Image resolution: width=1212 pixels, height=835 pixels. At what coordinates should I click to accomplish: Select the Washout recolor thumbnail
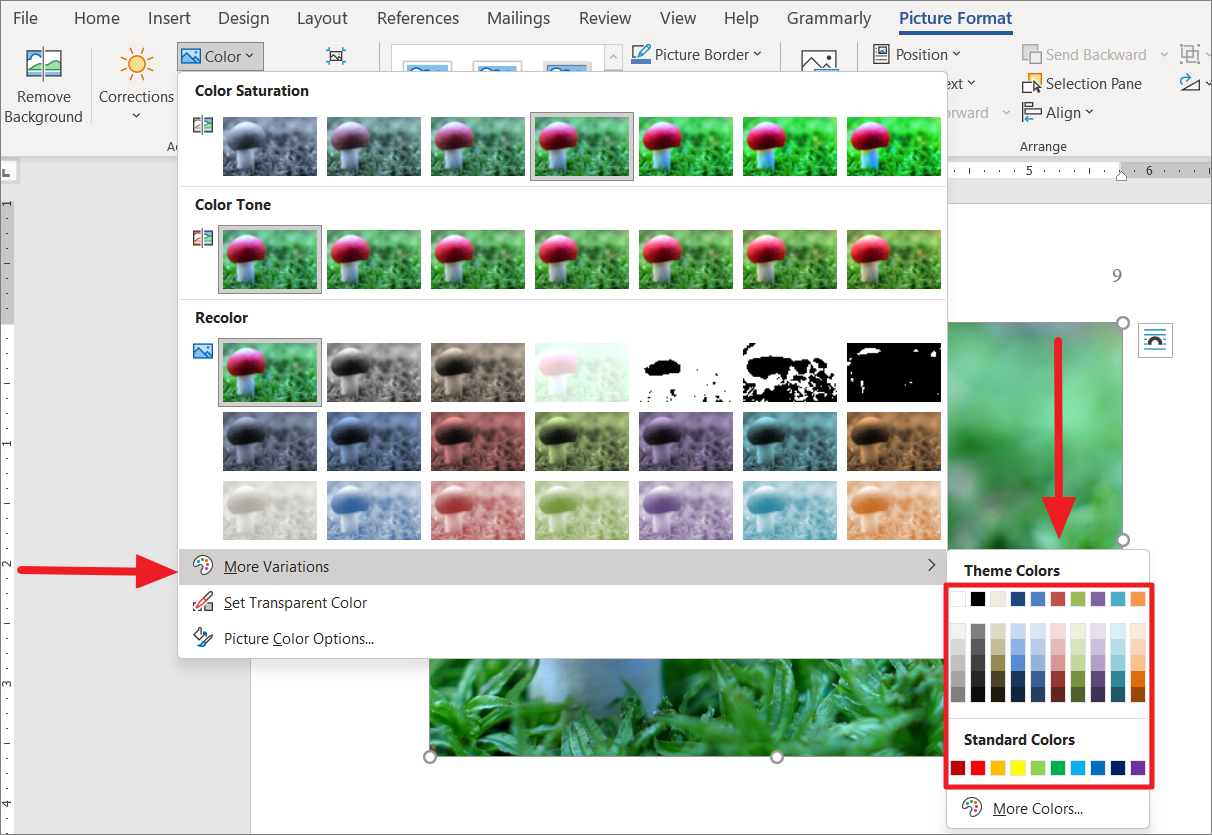(x=581, y=372)
